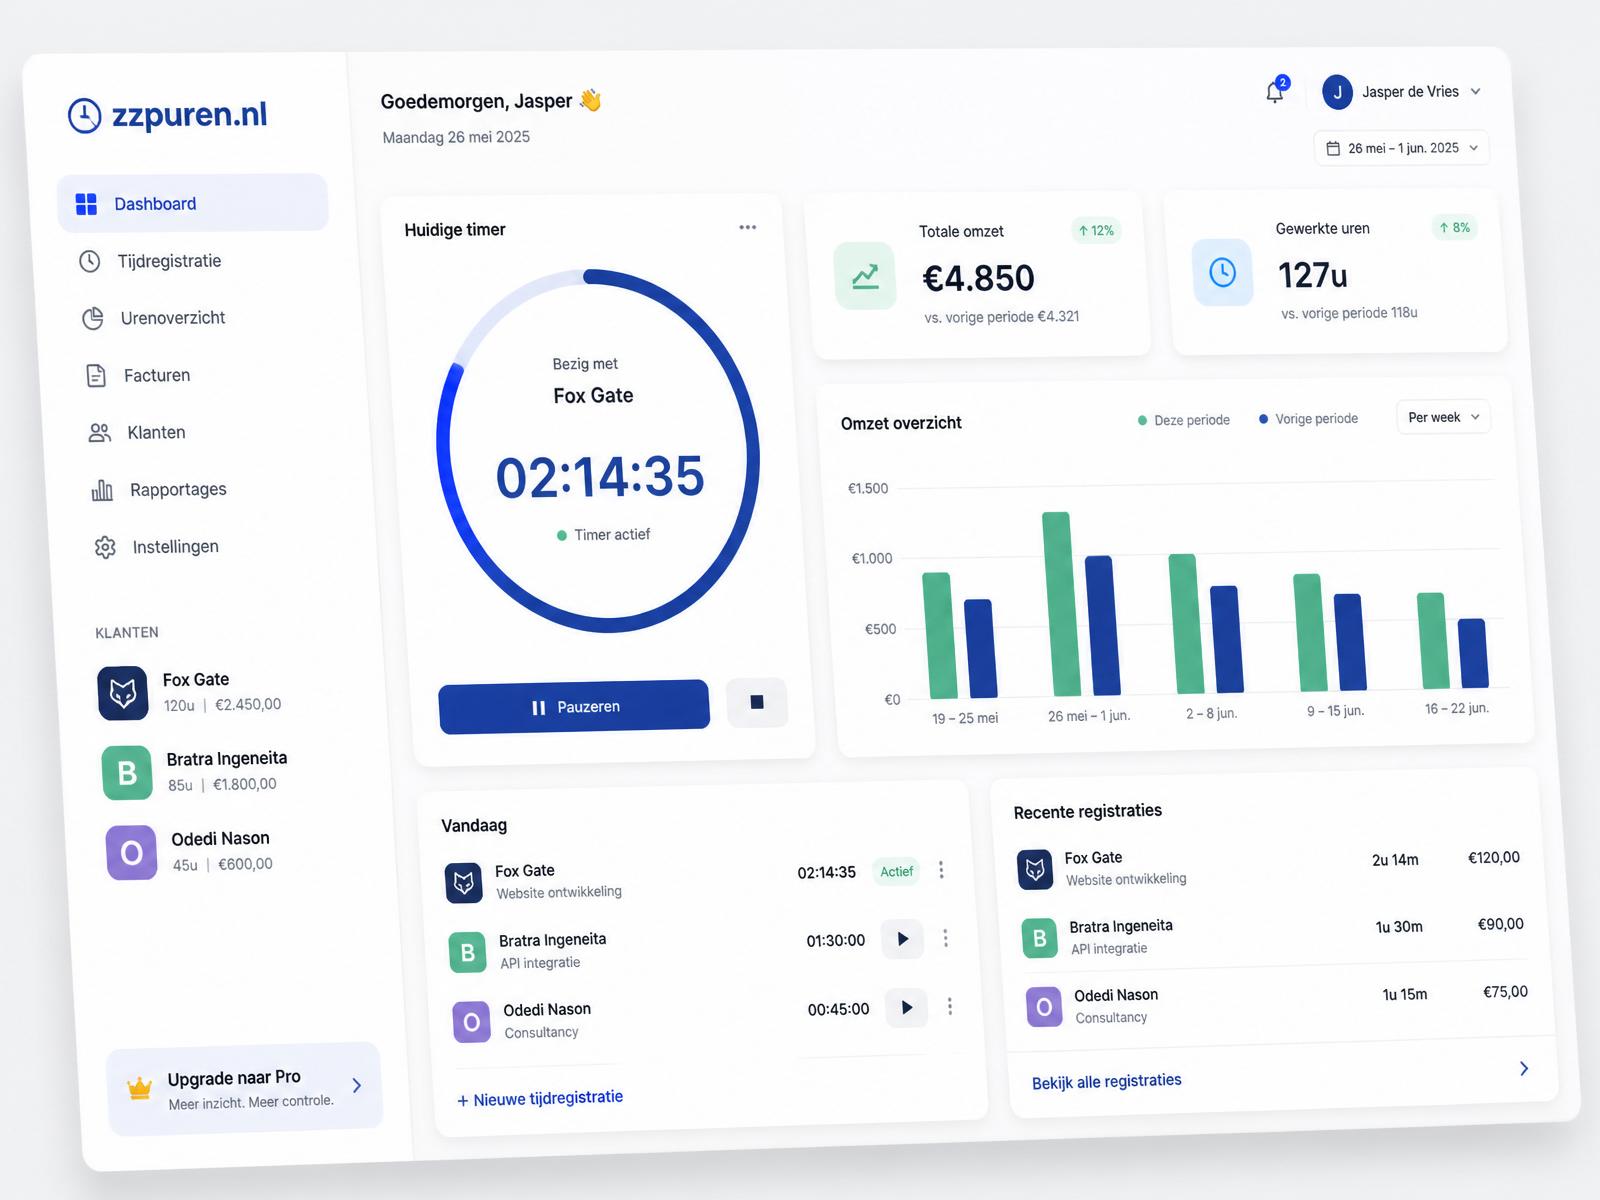Click the €4.850 total revenue value
Screen dimensions: 1600x1200
pyautogui.click(x=978, y=278)
